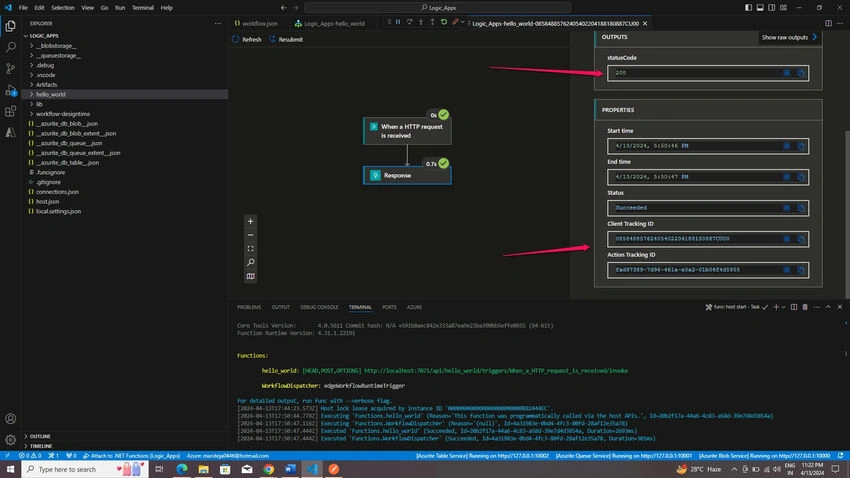Viewport: 850px width, 478px height.
Task: Copy the statusCode value
Action: point(801,73)
